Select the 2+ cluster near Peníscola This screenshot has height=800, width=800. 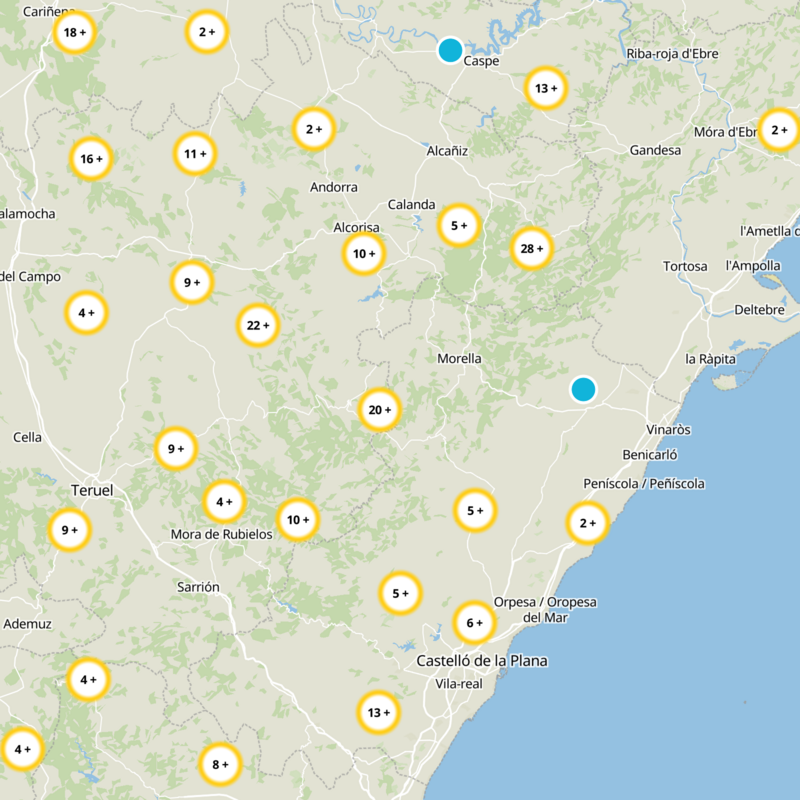[x=585, y=521]
